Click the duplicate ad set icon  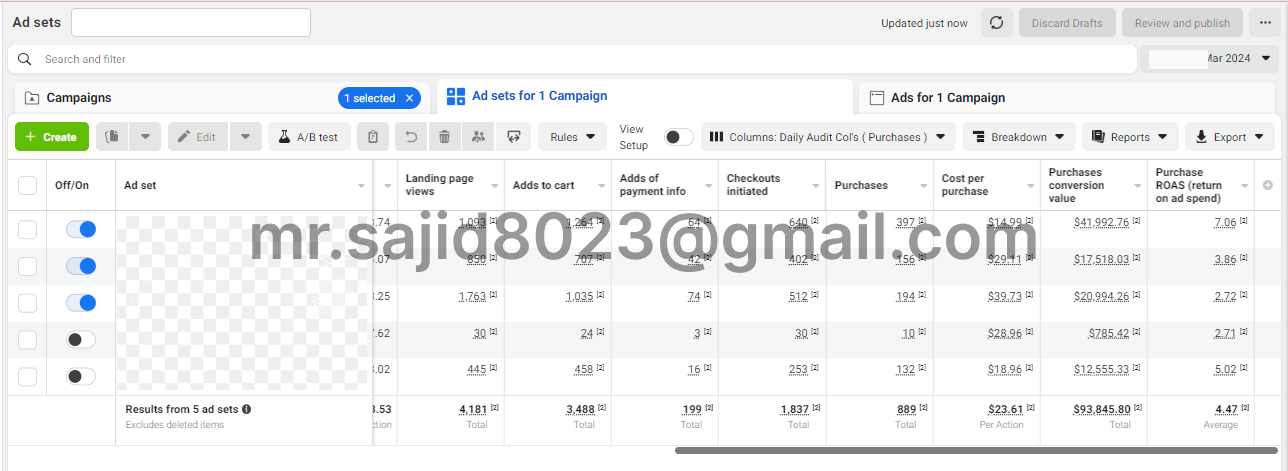pos(114,137)
